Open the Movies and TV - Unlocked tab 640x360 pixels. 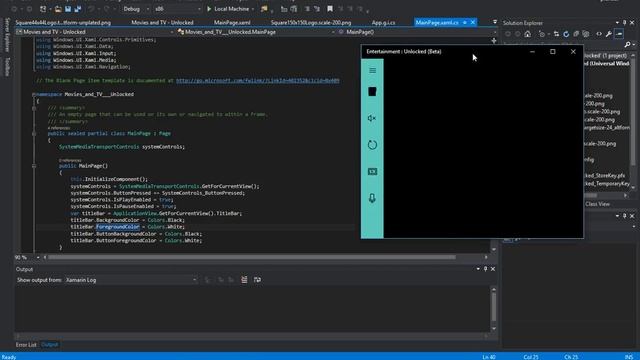pyautogui.click(x=162, y=22)
